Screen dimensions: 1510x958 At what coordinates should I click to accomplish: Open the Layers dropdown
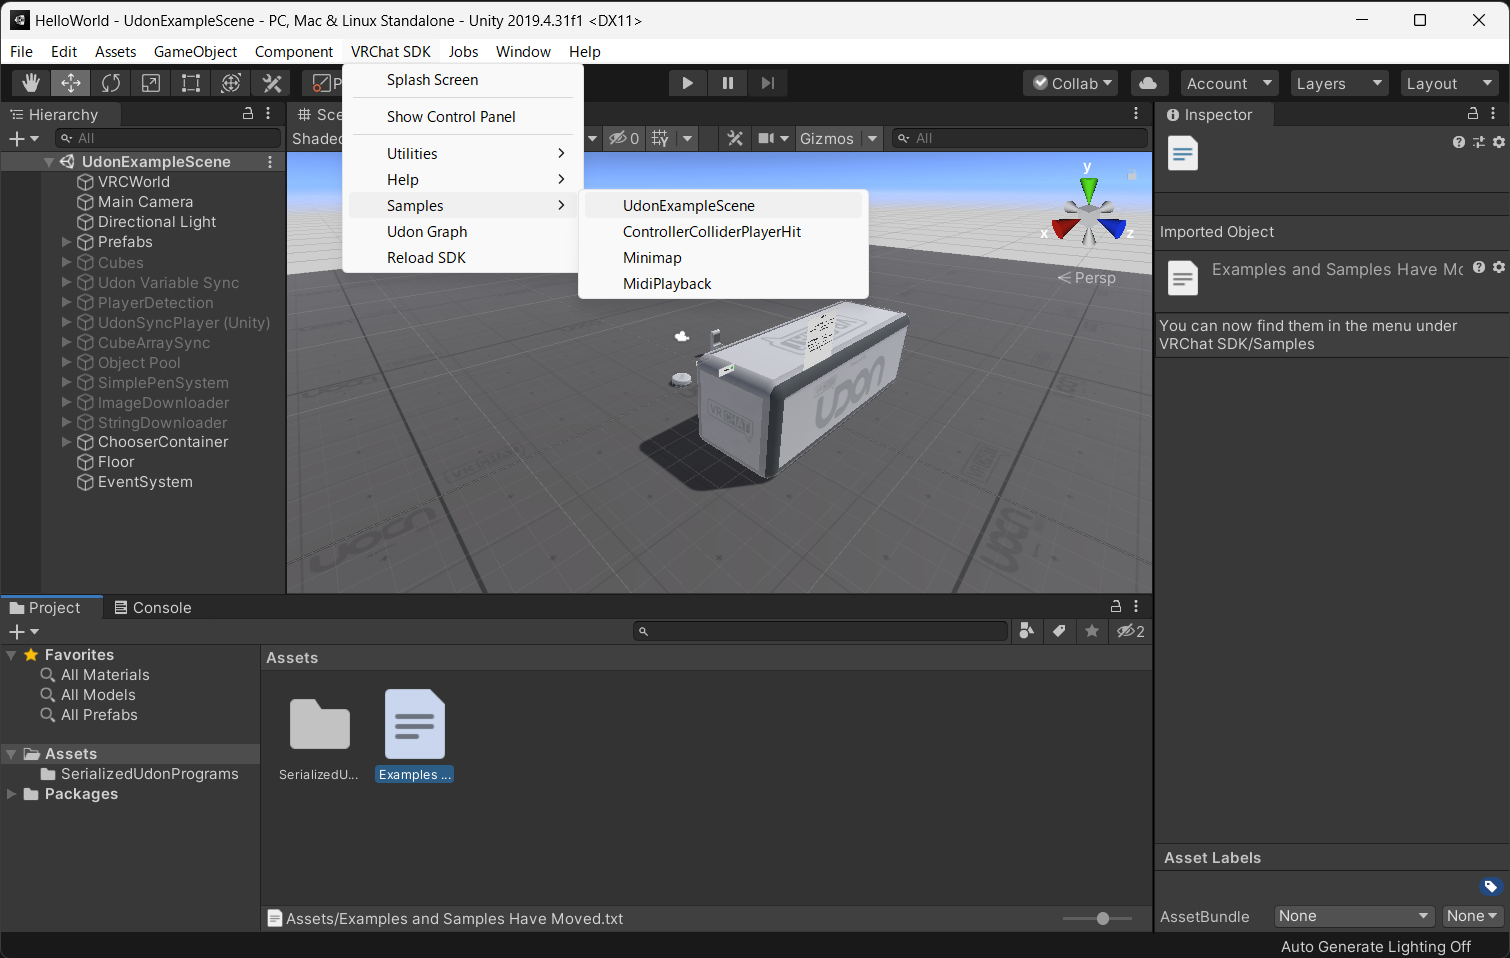tap(1338, 83)
